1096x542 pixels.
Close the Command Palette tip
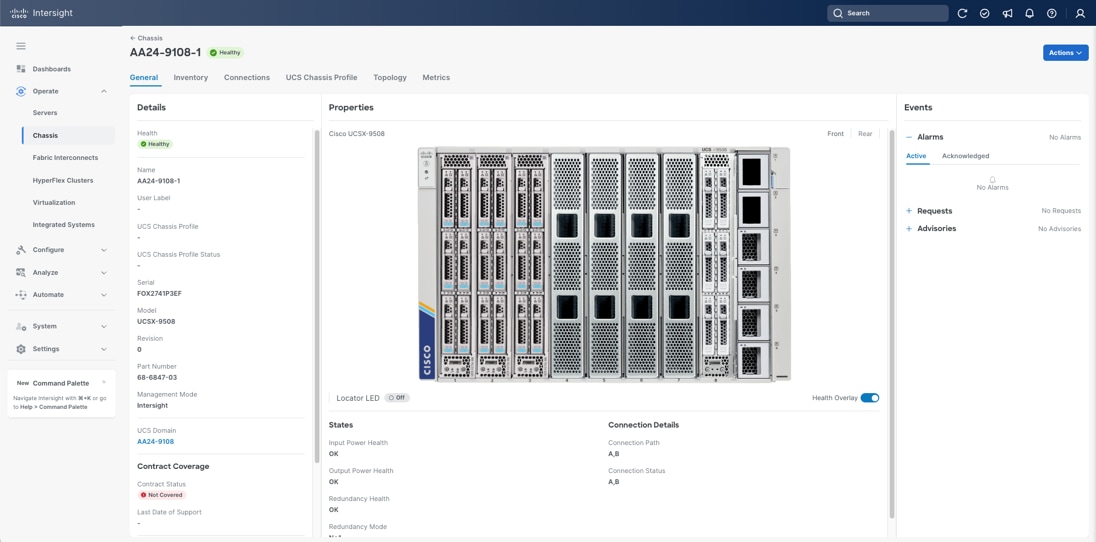[x=104, y=382]
